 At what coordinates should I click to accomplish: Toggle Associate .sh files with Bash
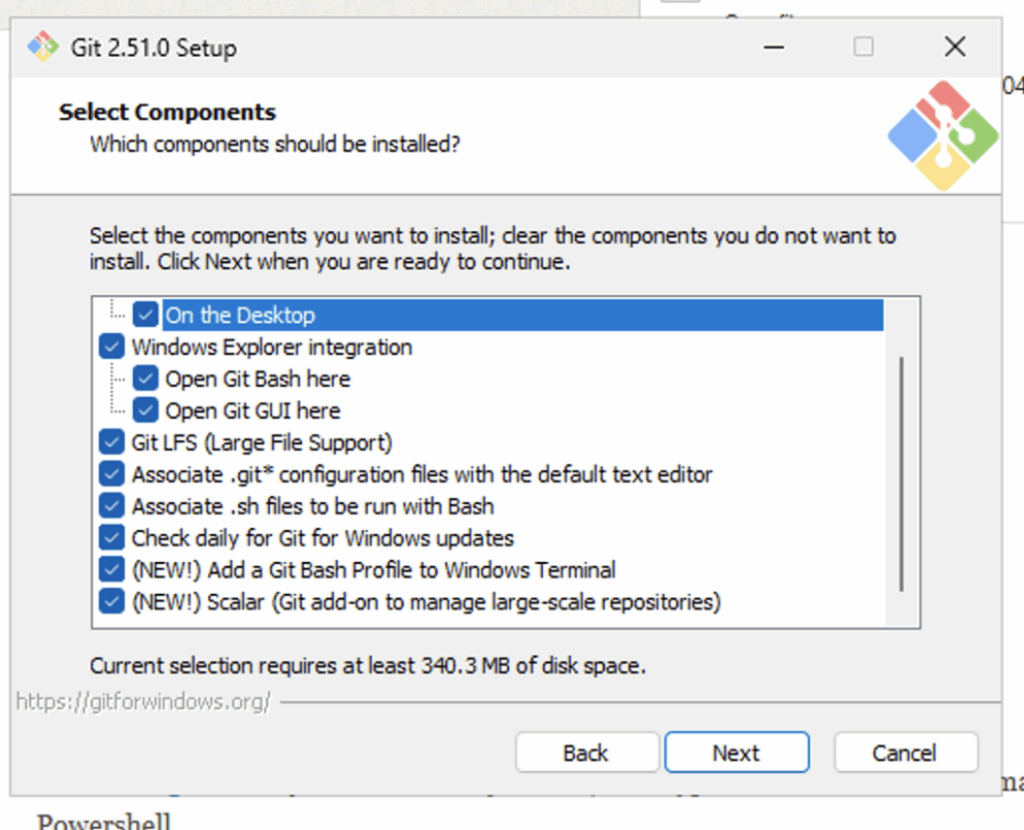point(112,507)
